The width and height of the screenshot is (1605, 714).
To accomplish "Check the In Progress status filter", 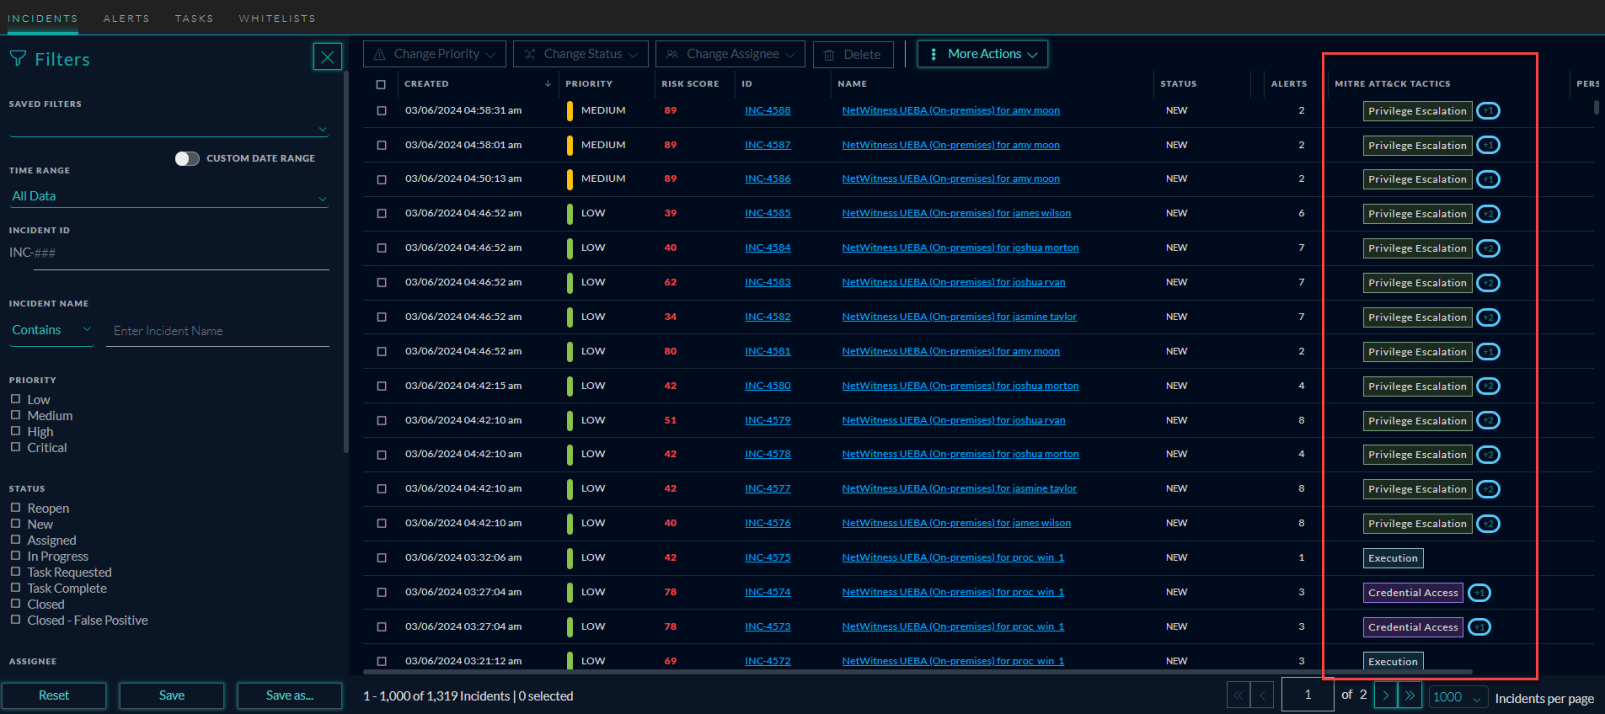I will coord(15,556).
